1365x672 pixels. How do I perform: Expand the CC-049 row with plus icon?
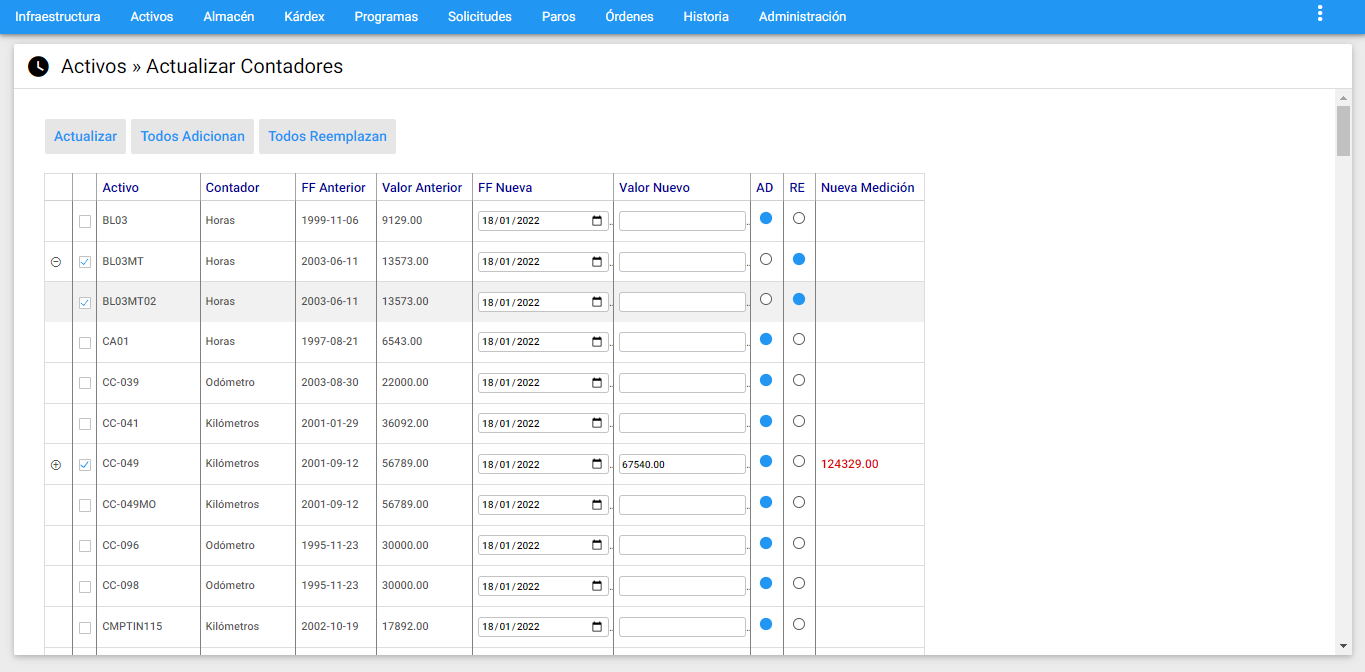click(x=56, y=465)
